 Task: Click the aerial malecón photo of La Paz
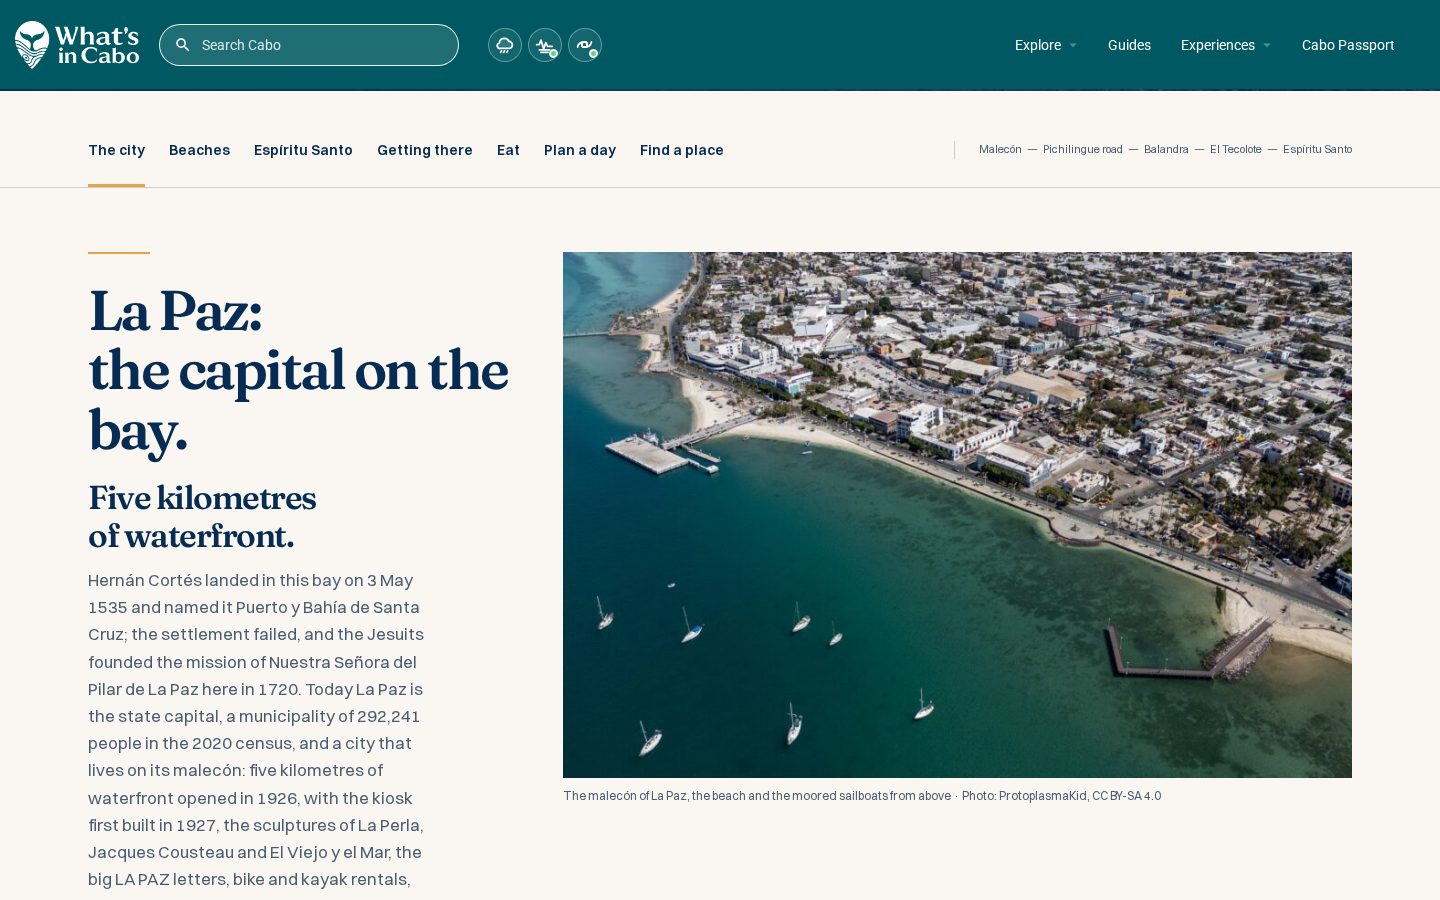click(957, 515)
